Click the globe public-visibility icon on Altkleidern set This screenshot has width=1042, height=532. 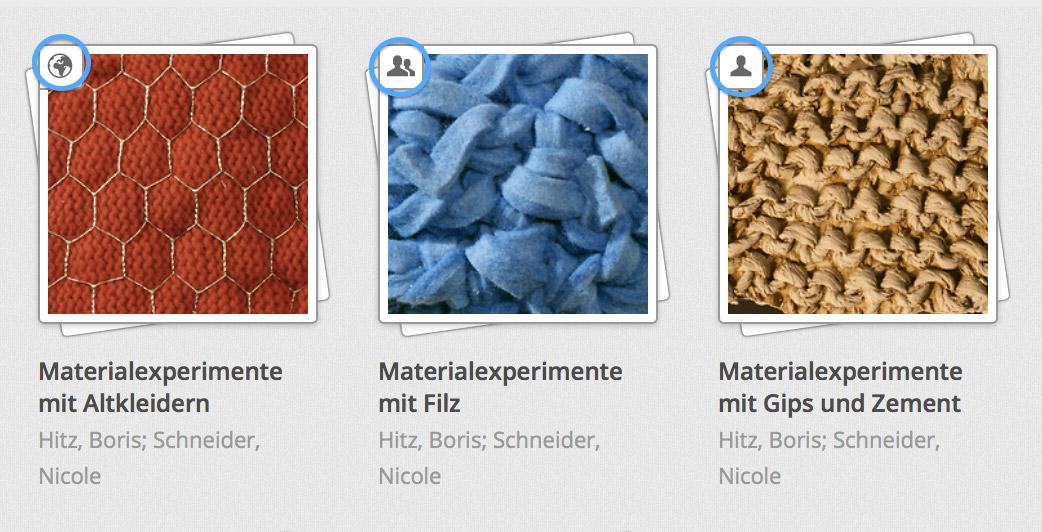coord(62,66)
